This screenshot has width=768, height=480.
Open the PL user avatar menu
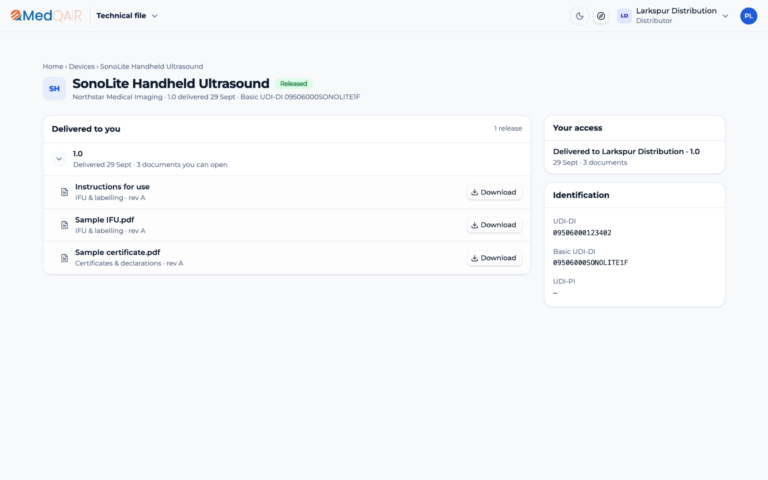(x=748, y=16)
